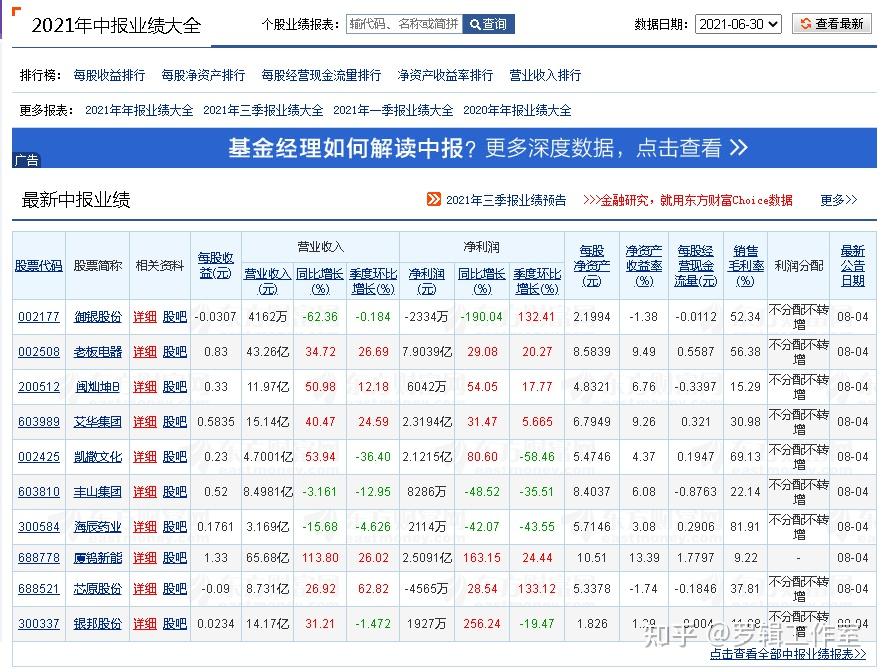Open 凯撒文化 stock name link

[98, 457]
